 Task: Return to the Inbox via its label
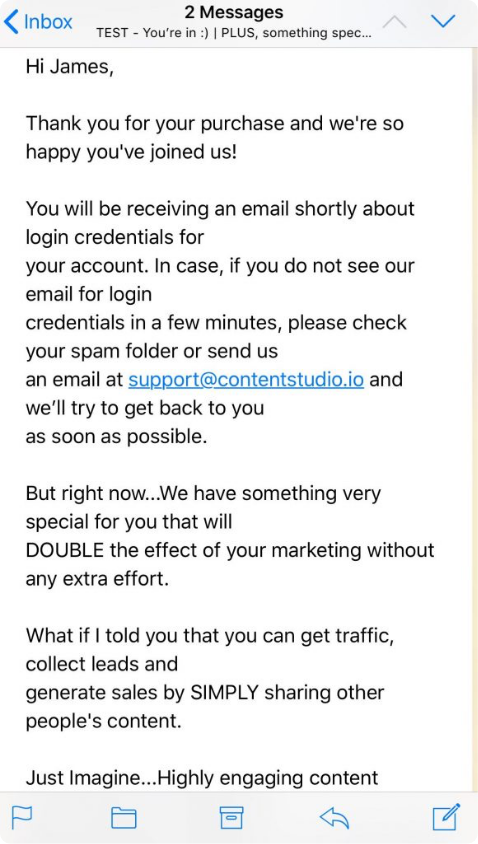click(x=48, y=22)
